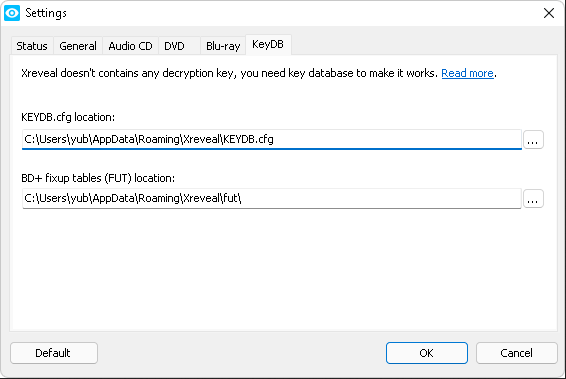Click the 'KEYDB.cfg location:' label
Viewport: 566px width, 379px height.
[x=68, y=117]
